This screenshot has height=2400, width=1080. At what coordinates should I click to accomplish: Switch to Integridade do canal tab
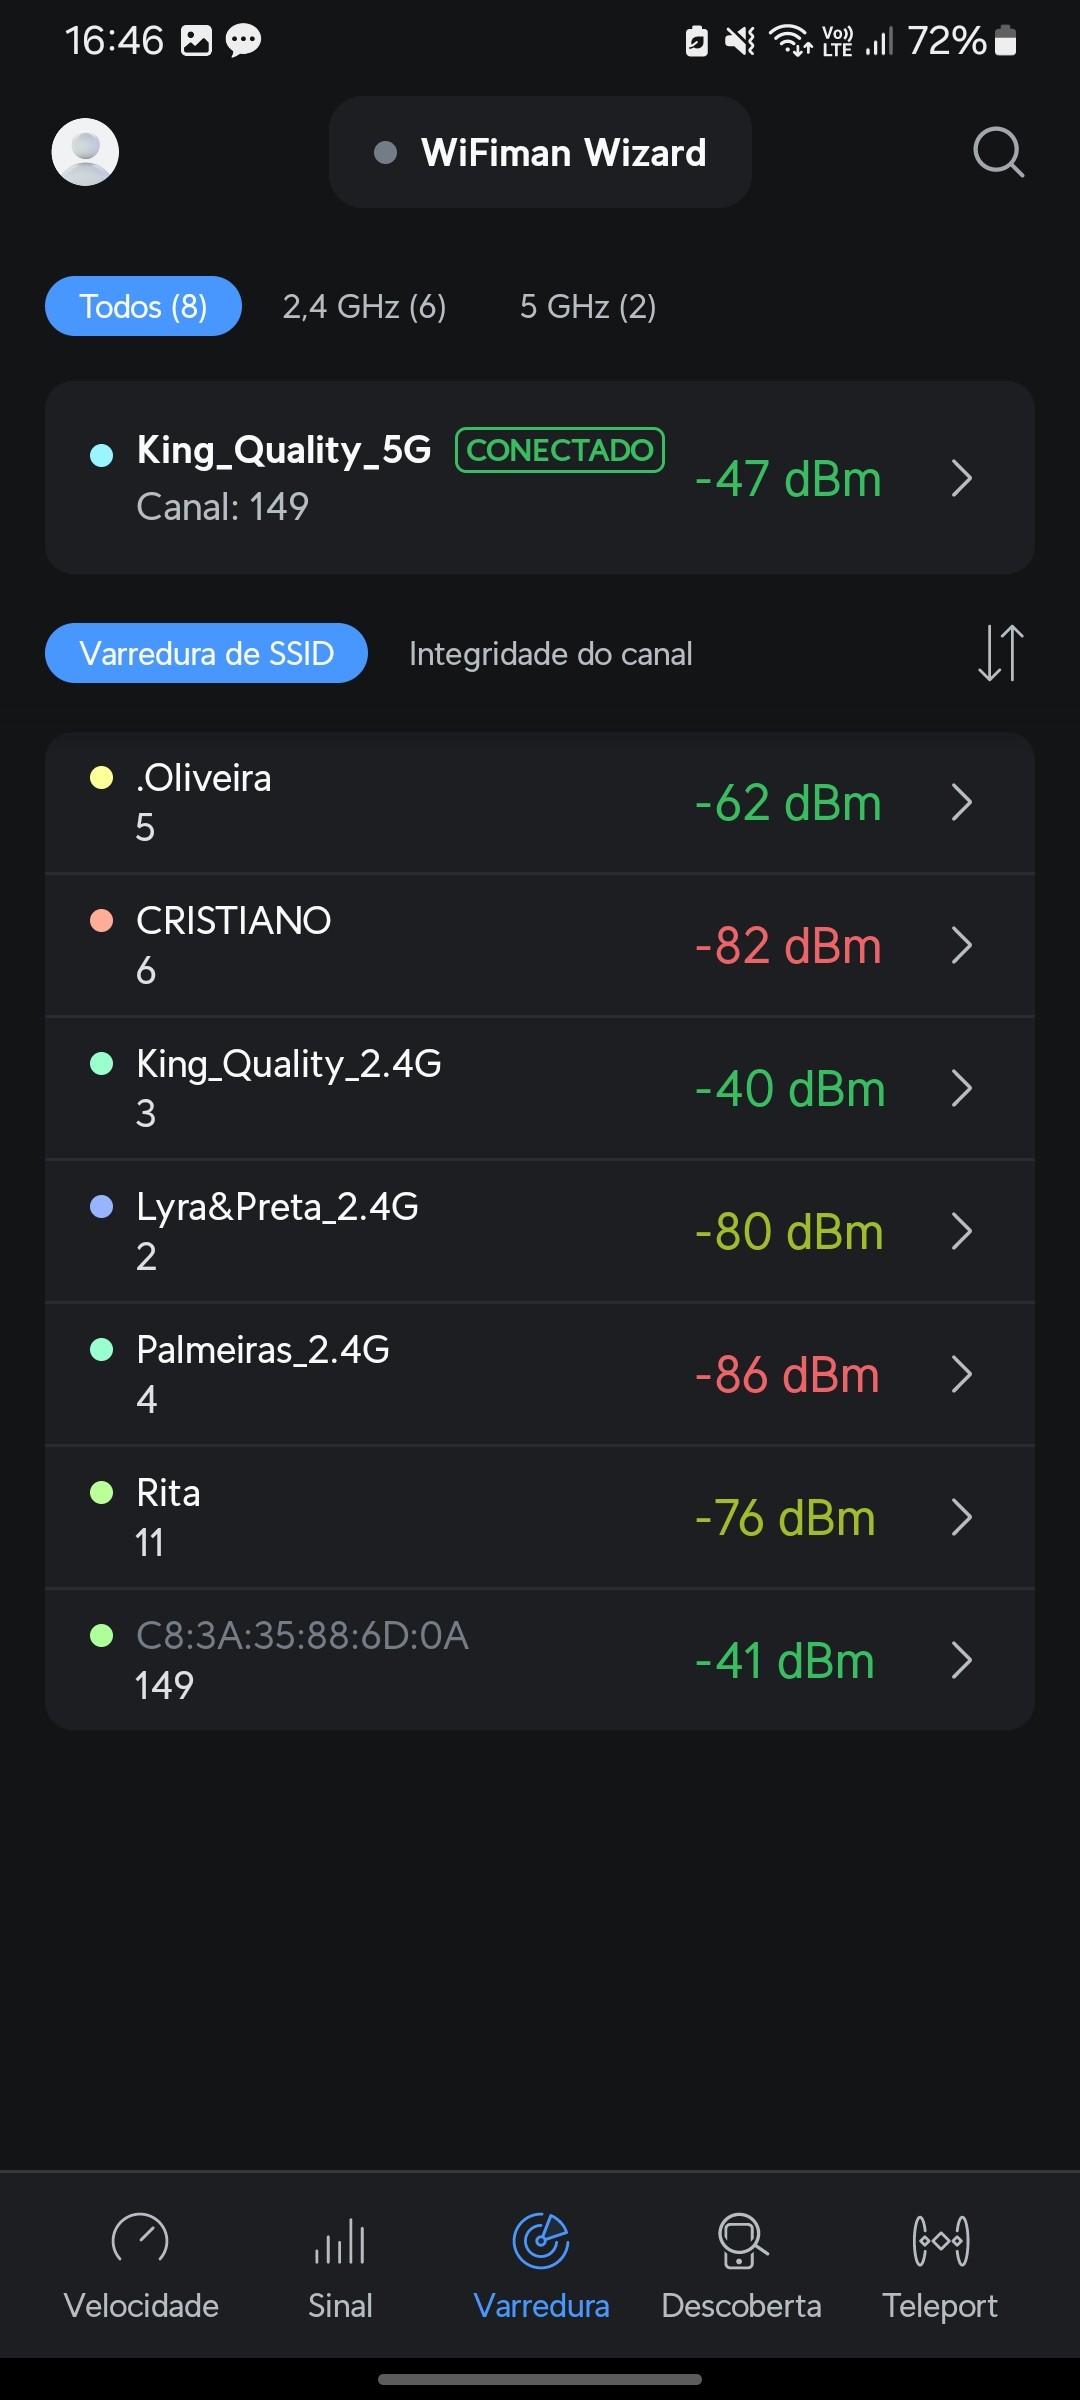[550, 653]
